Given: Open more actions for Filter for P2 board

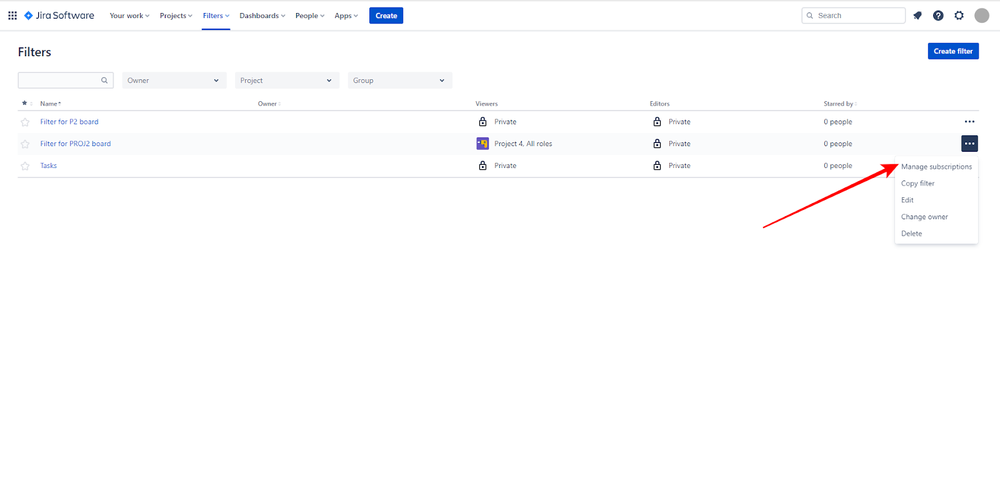Looking at the screenshot, I should 969,122.
